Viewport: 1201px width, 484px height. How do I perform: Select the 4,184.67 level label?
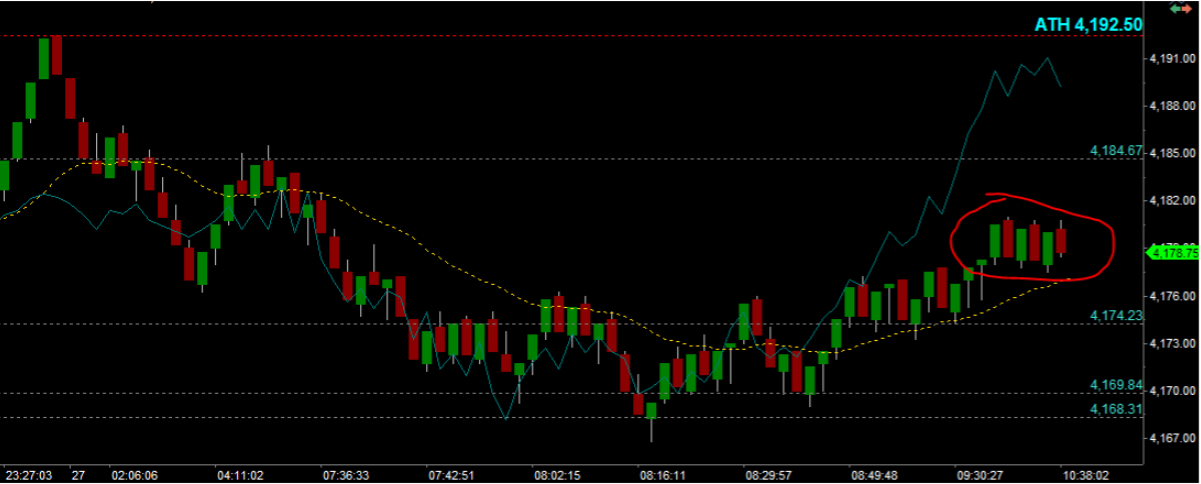pos(1116,150)
